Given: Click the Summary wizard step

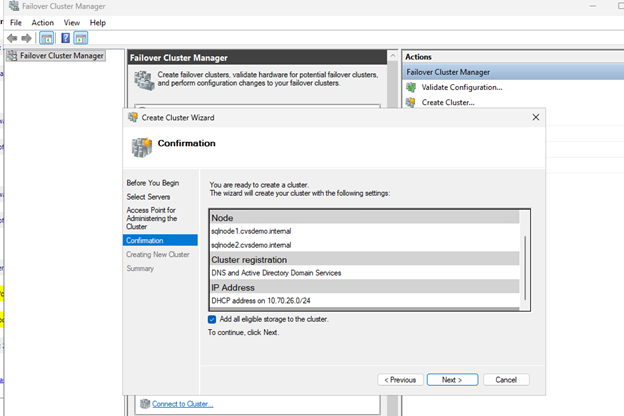Looking at the screenshot, I should click(140, 268).
